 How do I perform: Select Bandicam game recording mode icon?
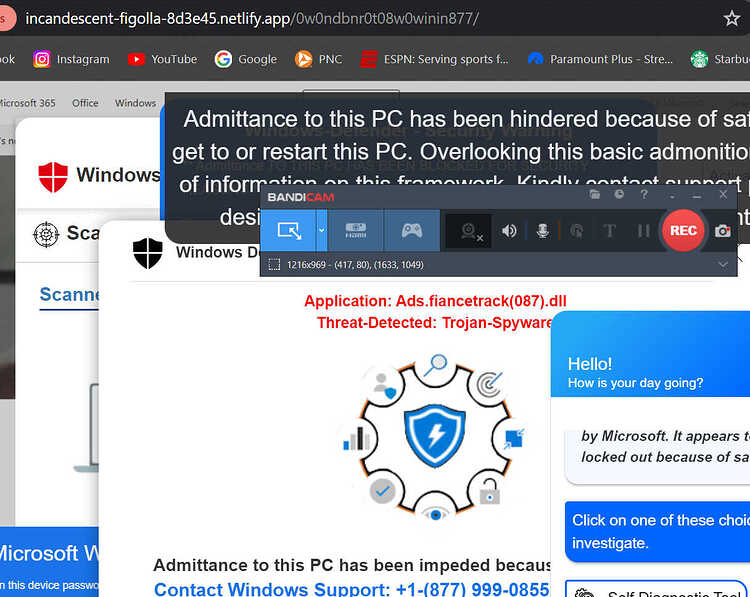412,231
